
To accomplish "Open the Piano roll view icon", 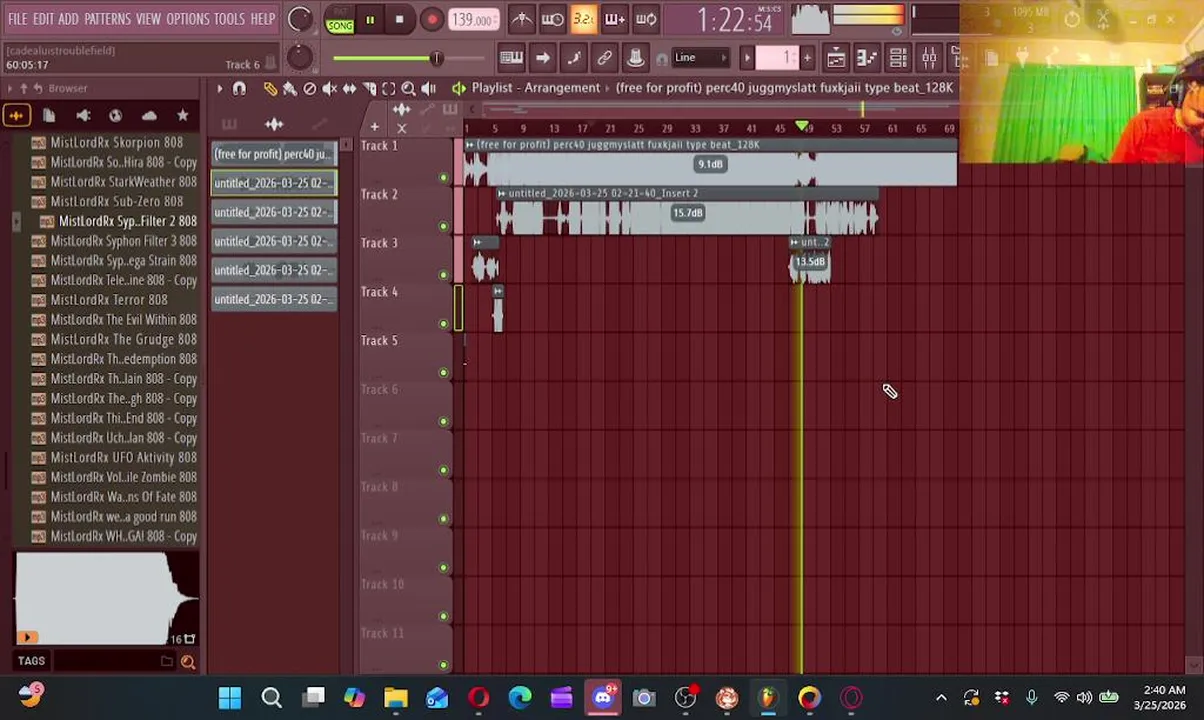I will (867, 57).
